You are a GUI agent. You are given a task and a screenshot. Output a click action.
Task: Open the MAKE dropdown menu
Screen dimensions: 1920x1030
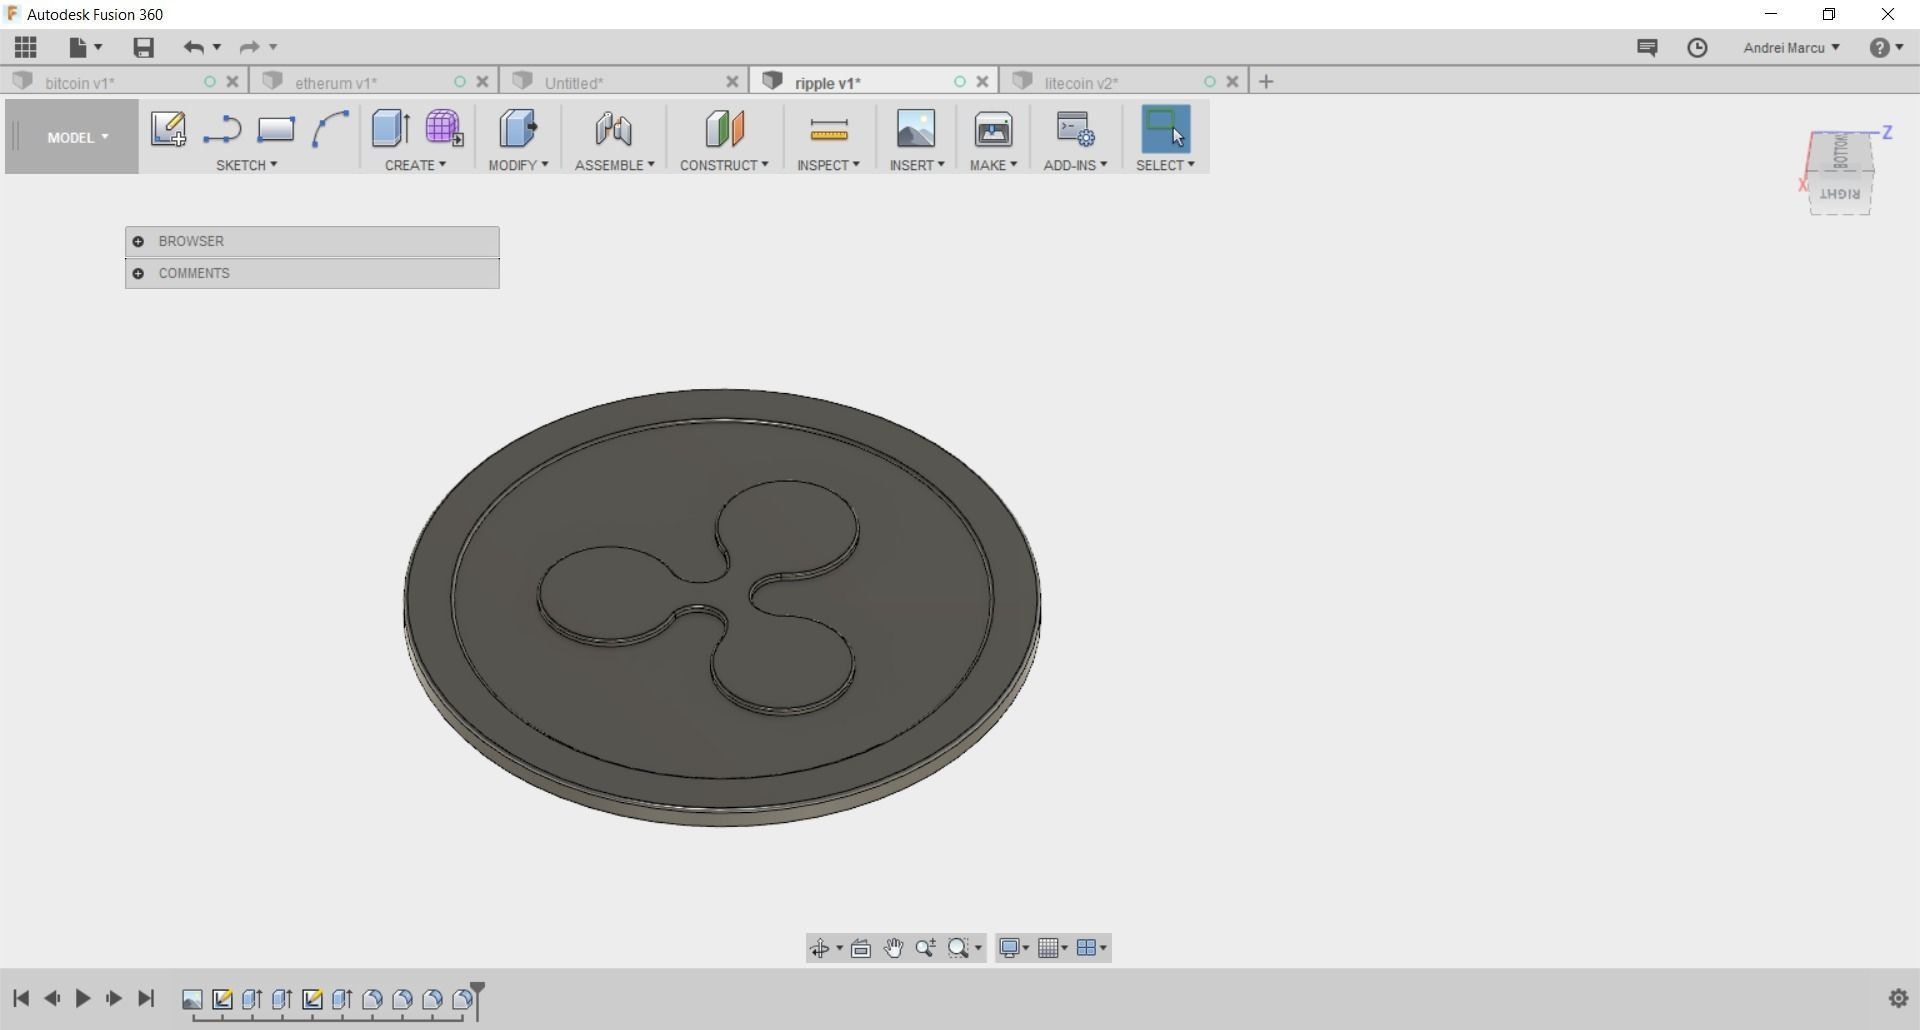coord(993,165)
